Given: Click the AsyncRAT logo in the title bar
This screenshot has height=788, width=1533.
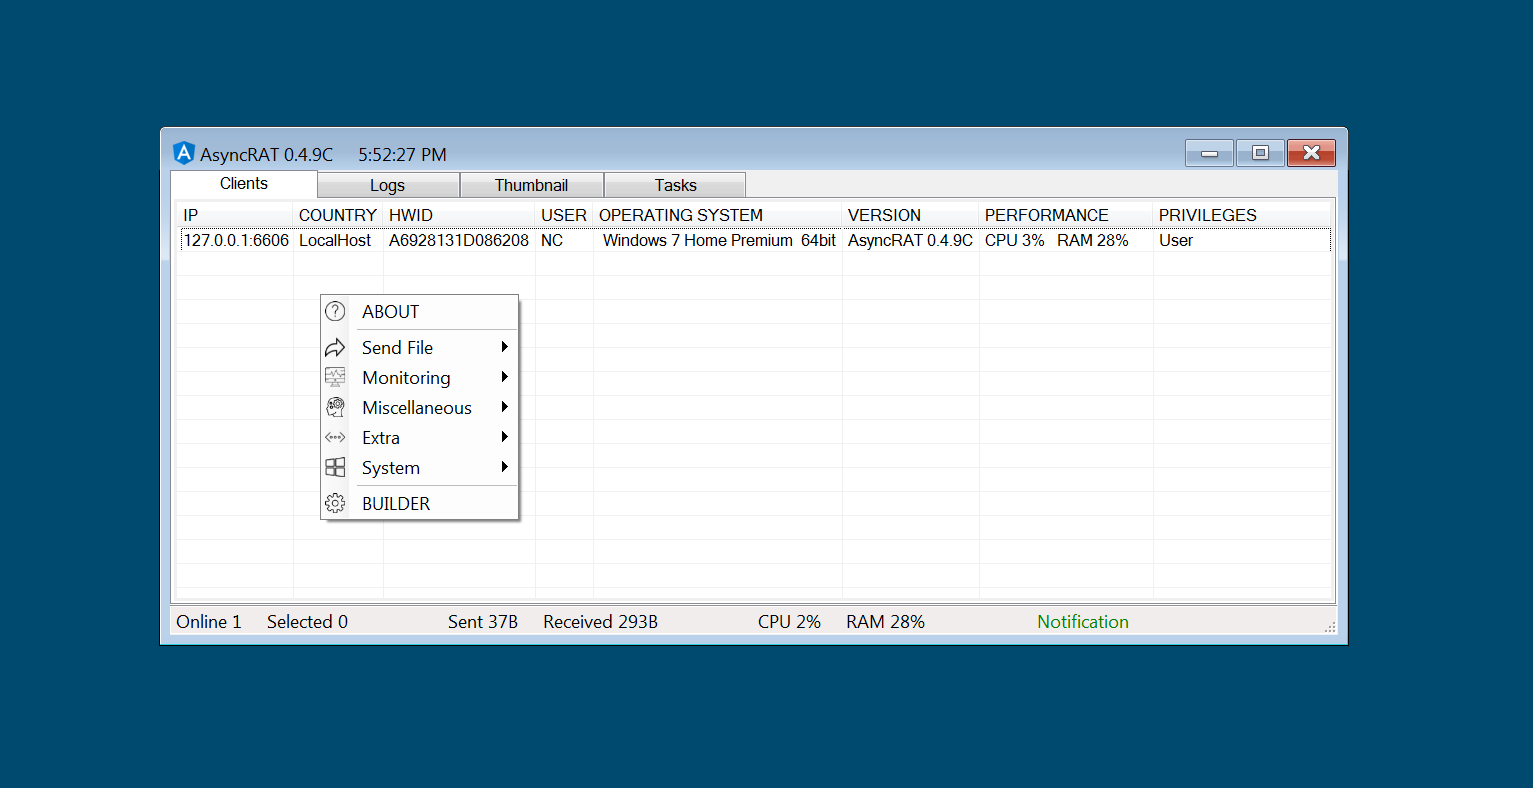Looking at the screenshot, I should 184,152.
